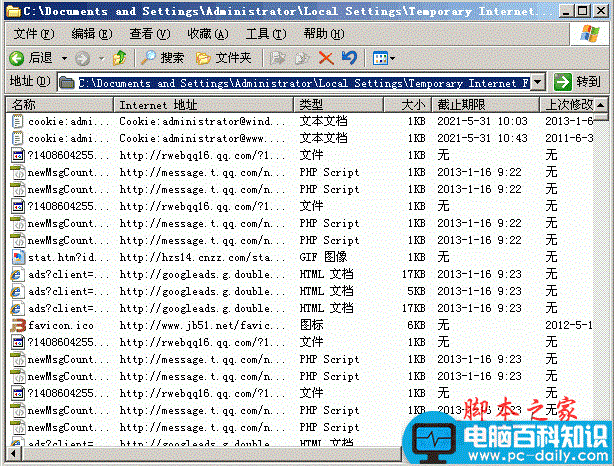Image resolution: width=614 pixels, height=466 pixels.
Task: Open the 搜索 search magnifier
Action: (148, 58)
